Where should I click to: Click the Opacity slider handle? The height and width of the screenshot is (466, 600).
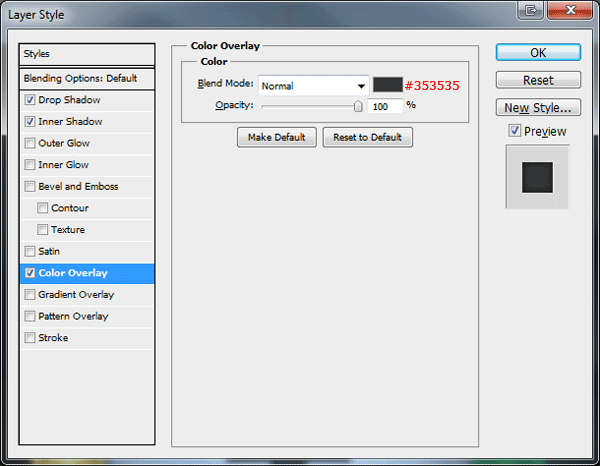pyautogui.click(x=358, y=106)
